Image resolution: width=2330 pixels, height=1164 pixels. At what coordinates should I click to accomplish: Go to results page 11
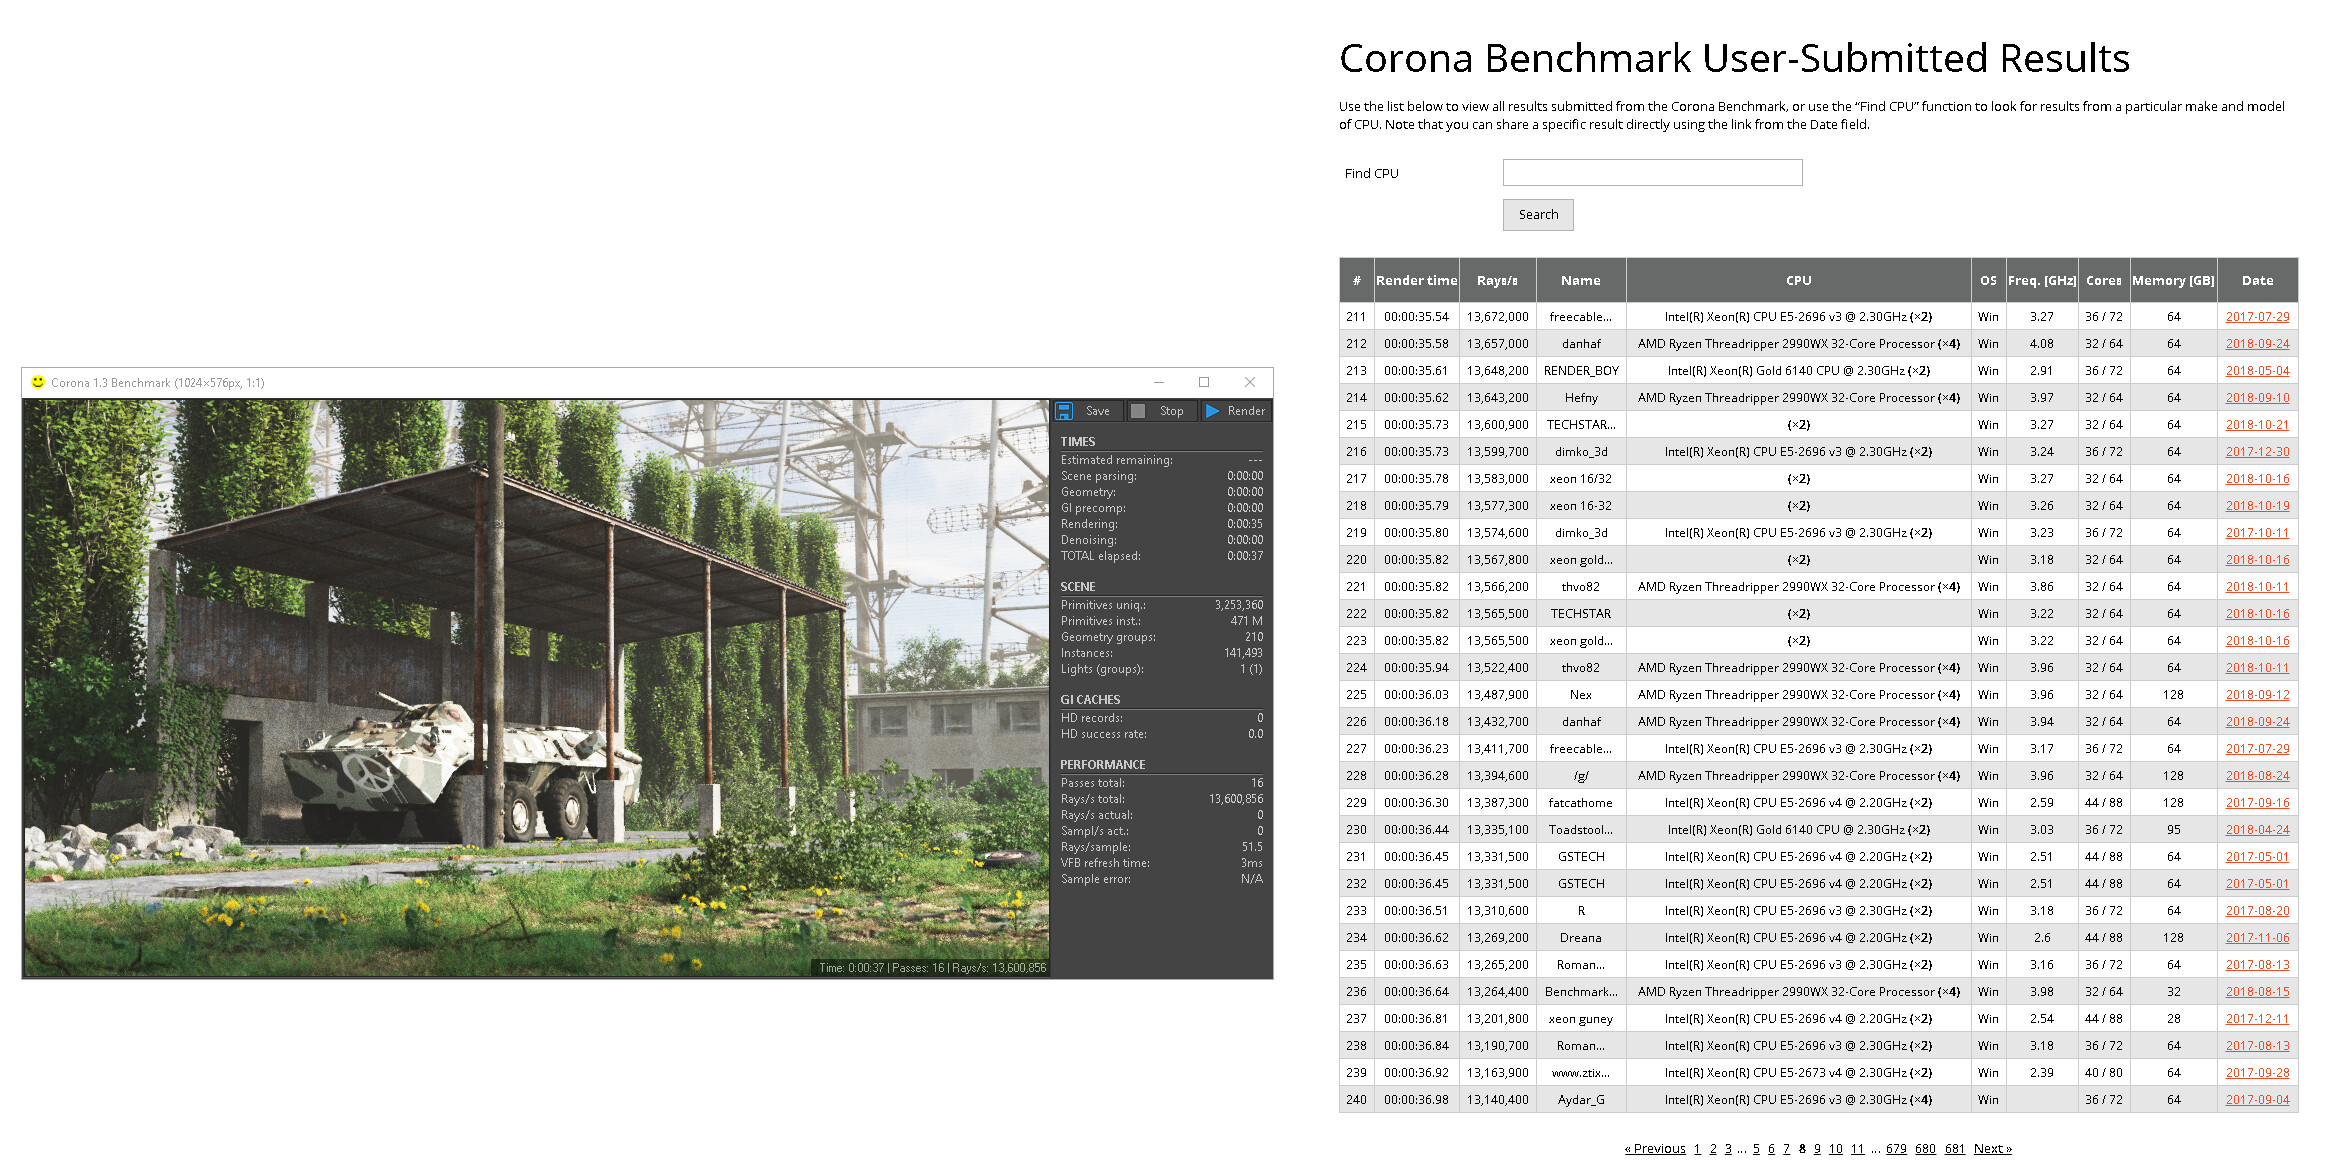click(1857, 1148)
